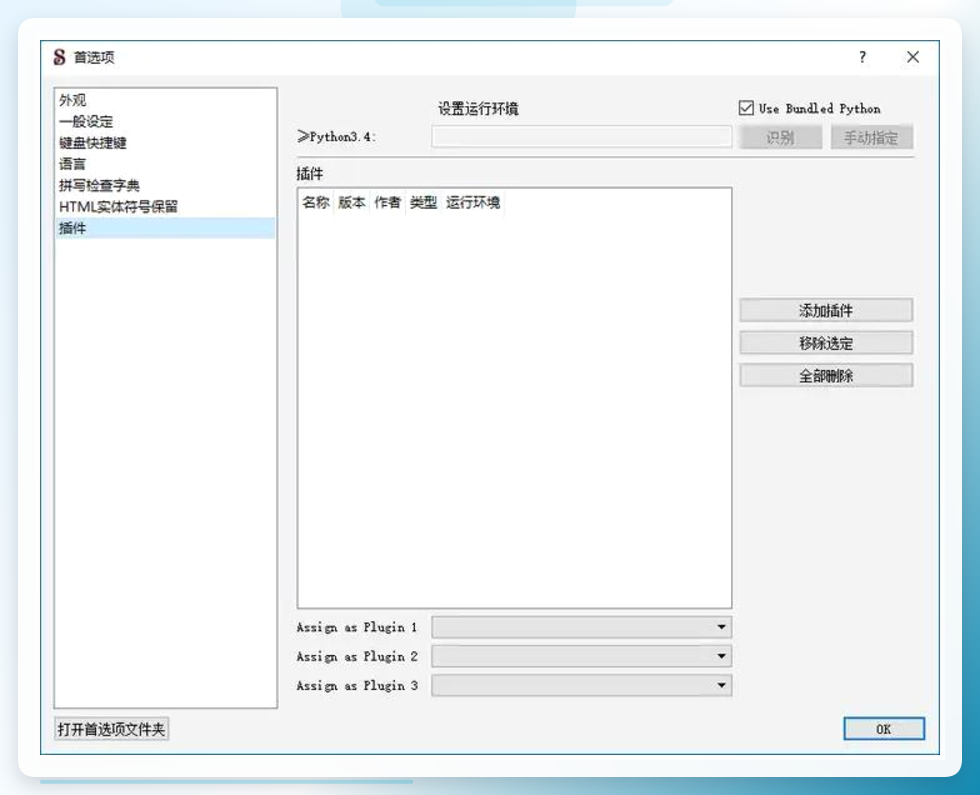Uncheck Use Bundled Python checkbox
This screenshot has height=795, width=980.
746,108
